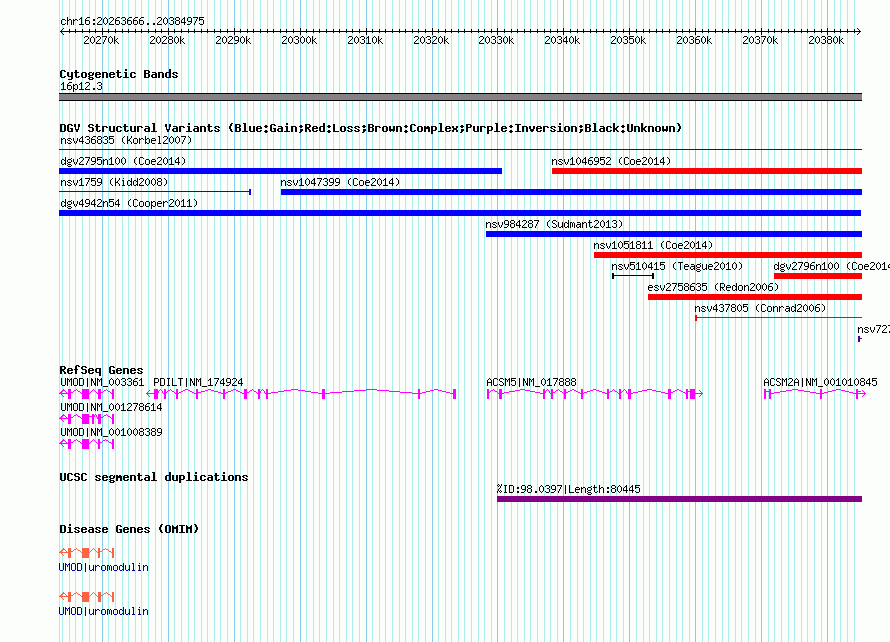
Task: Click the UCSC segmental duplications track title
Action: coord(154,477)
